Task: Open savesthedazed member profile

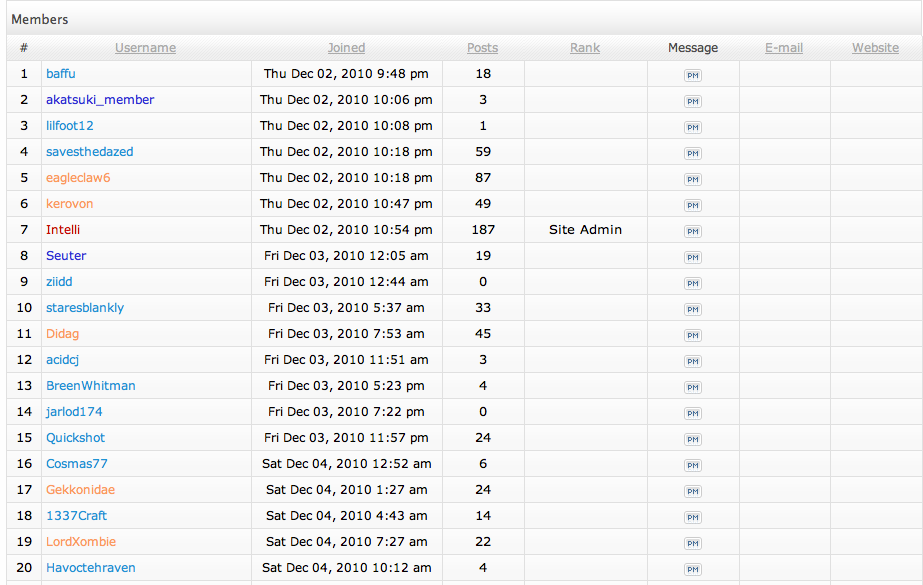Action: 89,152
